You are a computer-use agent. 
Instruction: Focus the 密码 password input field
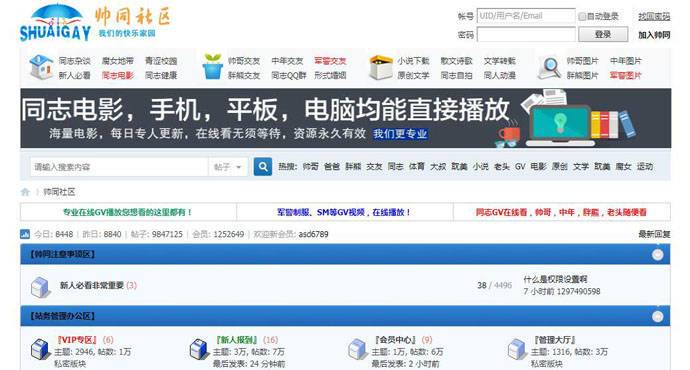526,34
